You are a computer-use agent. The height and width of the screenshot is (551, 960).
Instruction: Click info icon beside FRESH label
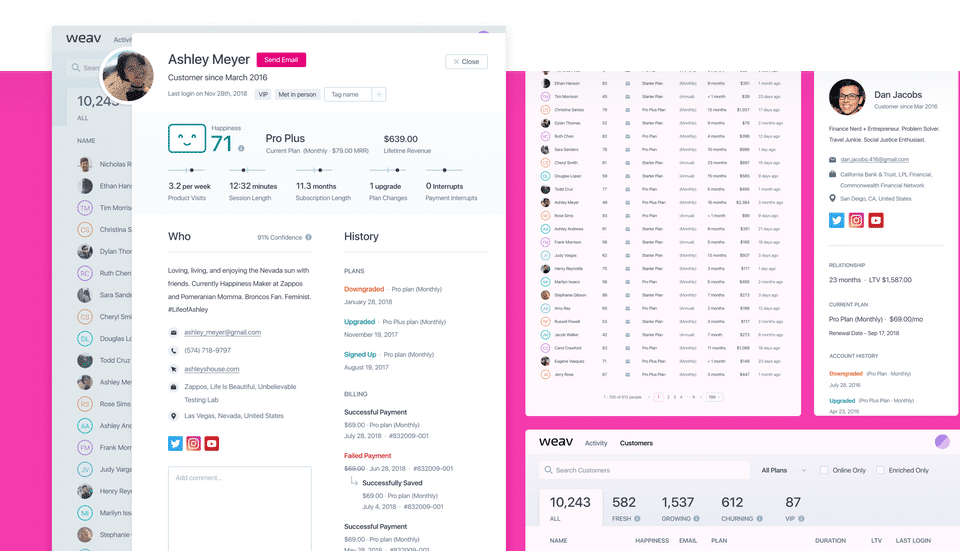pos(637,519)
